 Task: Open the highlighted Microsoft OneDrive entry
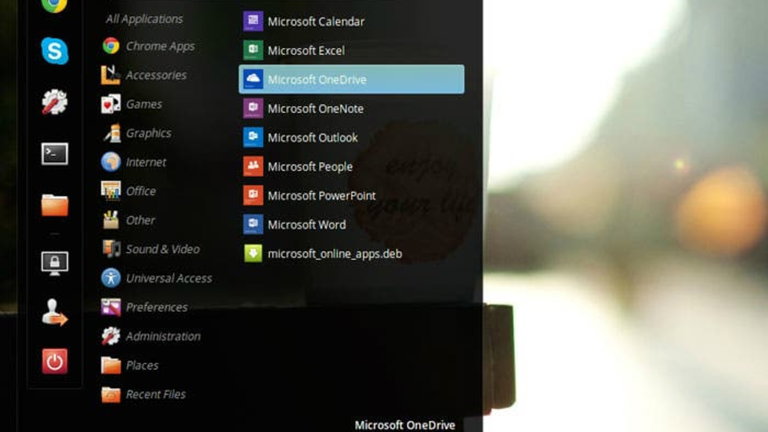[x=351, y=79]
